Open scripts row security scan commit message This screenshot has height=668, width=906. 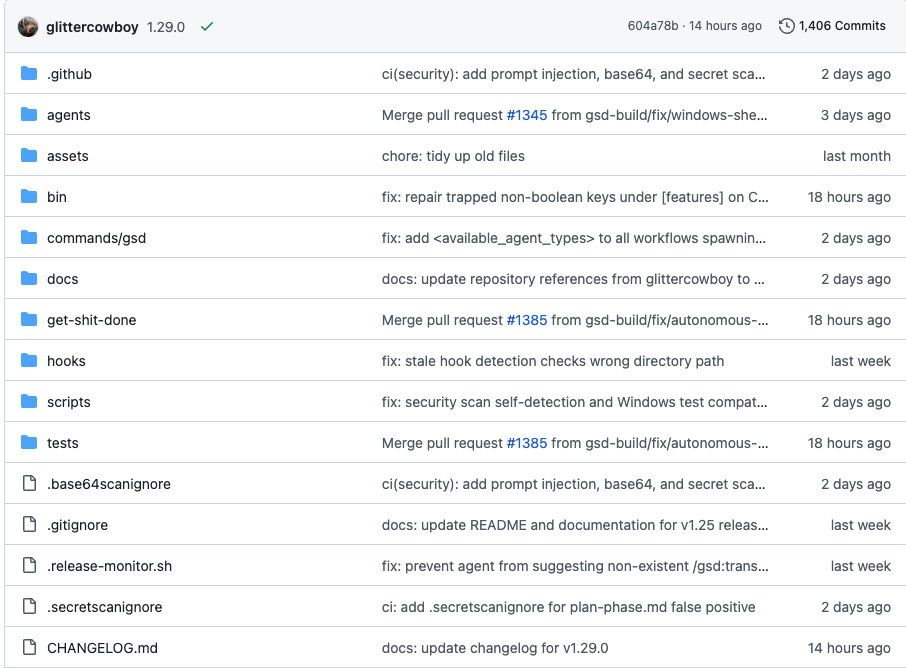pyautogui.click(x=575, y=402)
